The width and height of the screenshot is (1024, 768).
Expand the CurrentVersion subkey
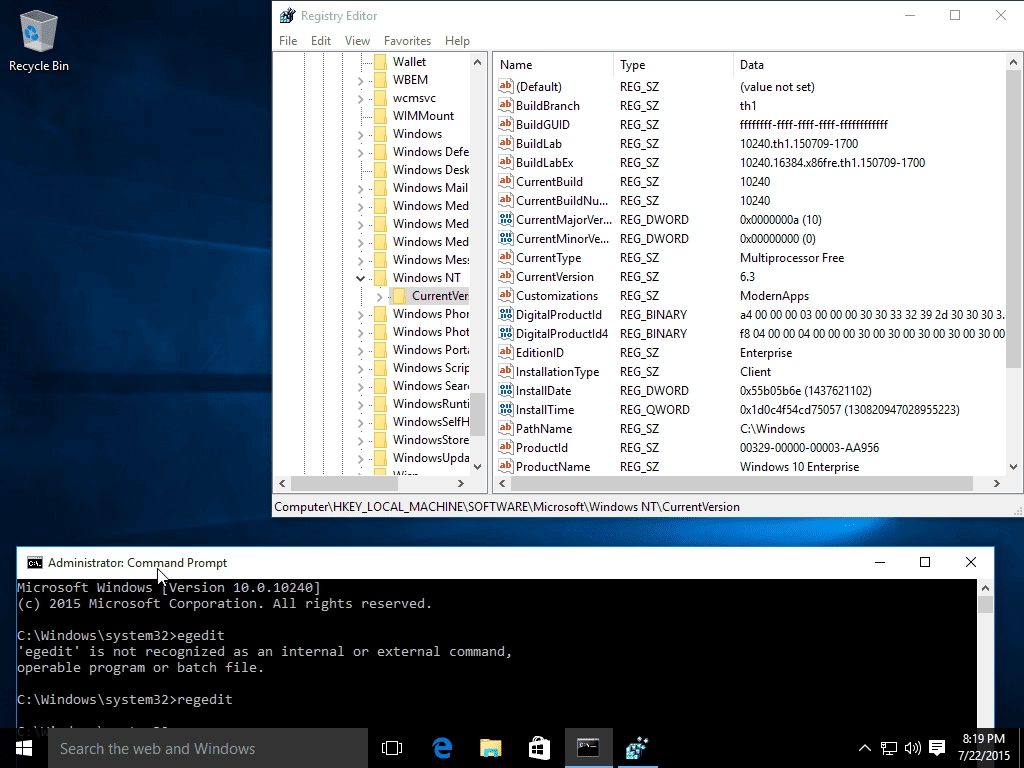[379, 296]
